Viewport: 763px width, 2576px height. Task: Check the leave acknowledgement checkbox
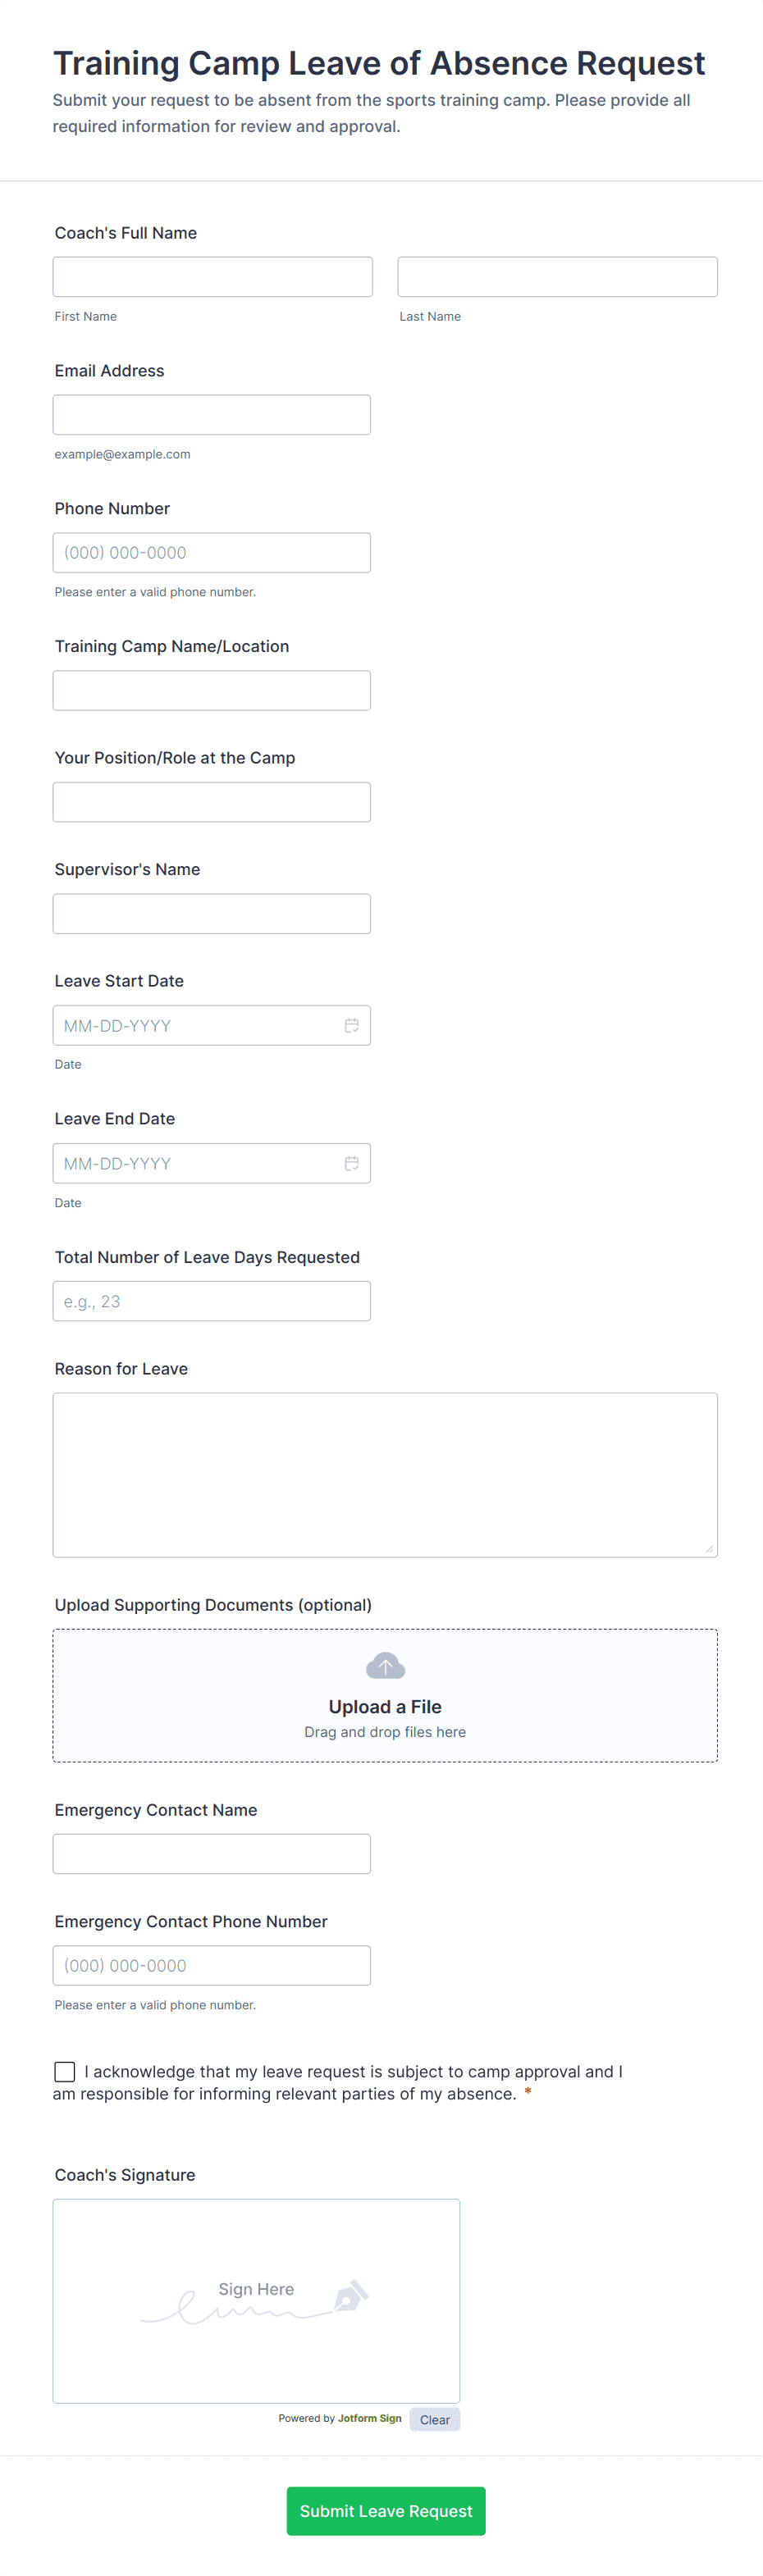pos(65,2071)
